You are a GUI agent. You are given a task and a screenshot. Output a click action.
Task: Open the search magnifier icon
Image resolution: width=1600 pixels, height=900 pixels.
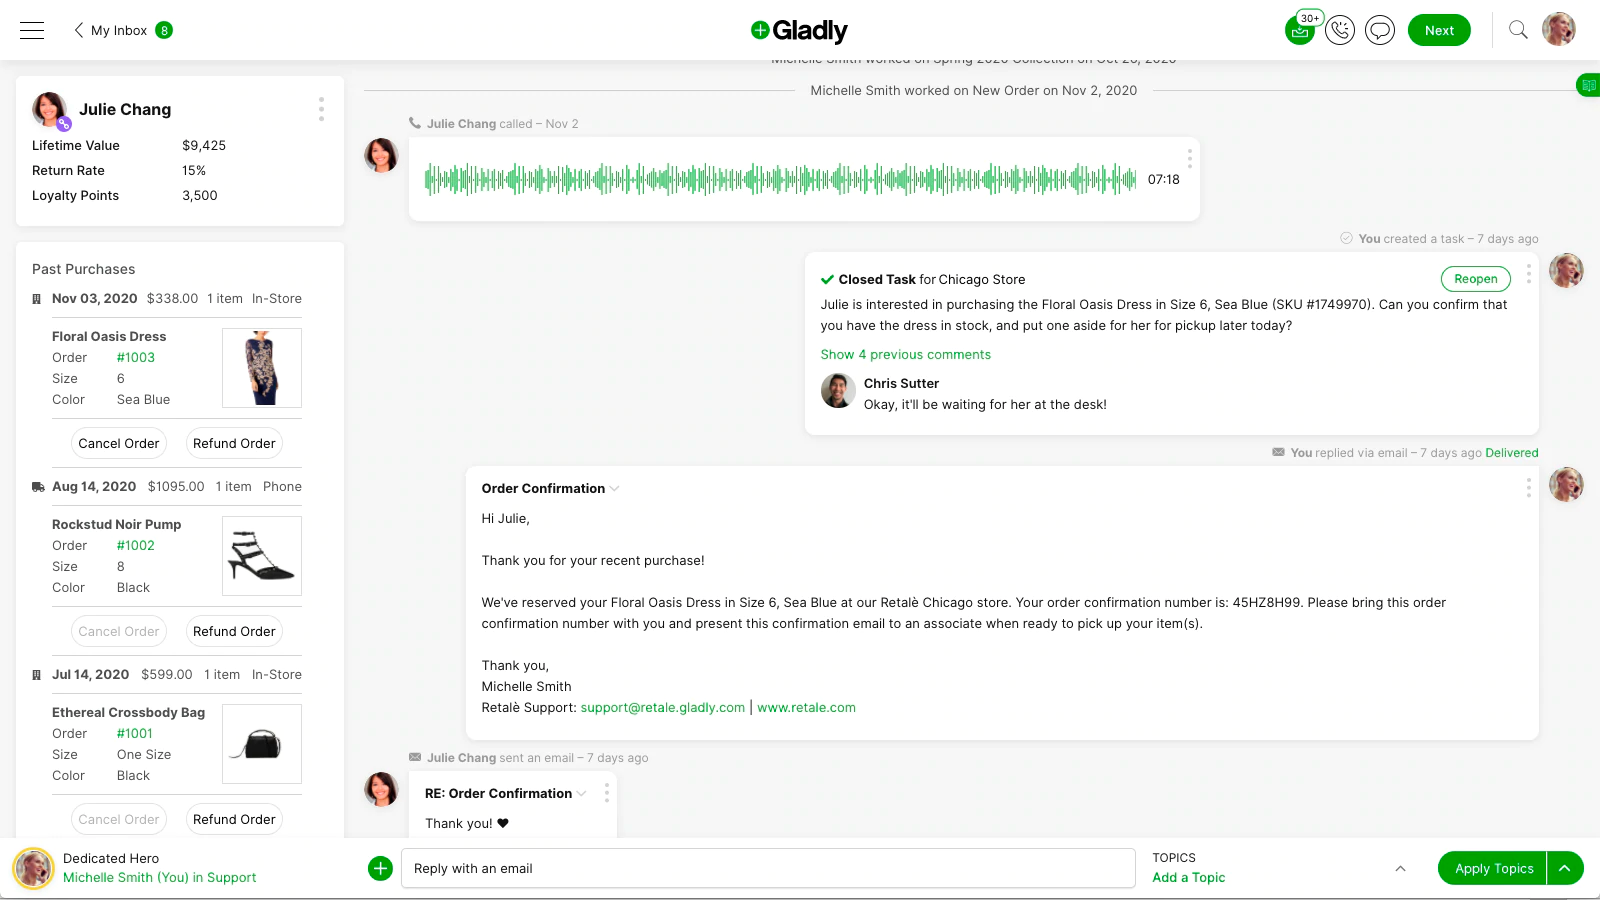pos(1518,30)
